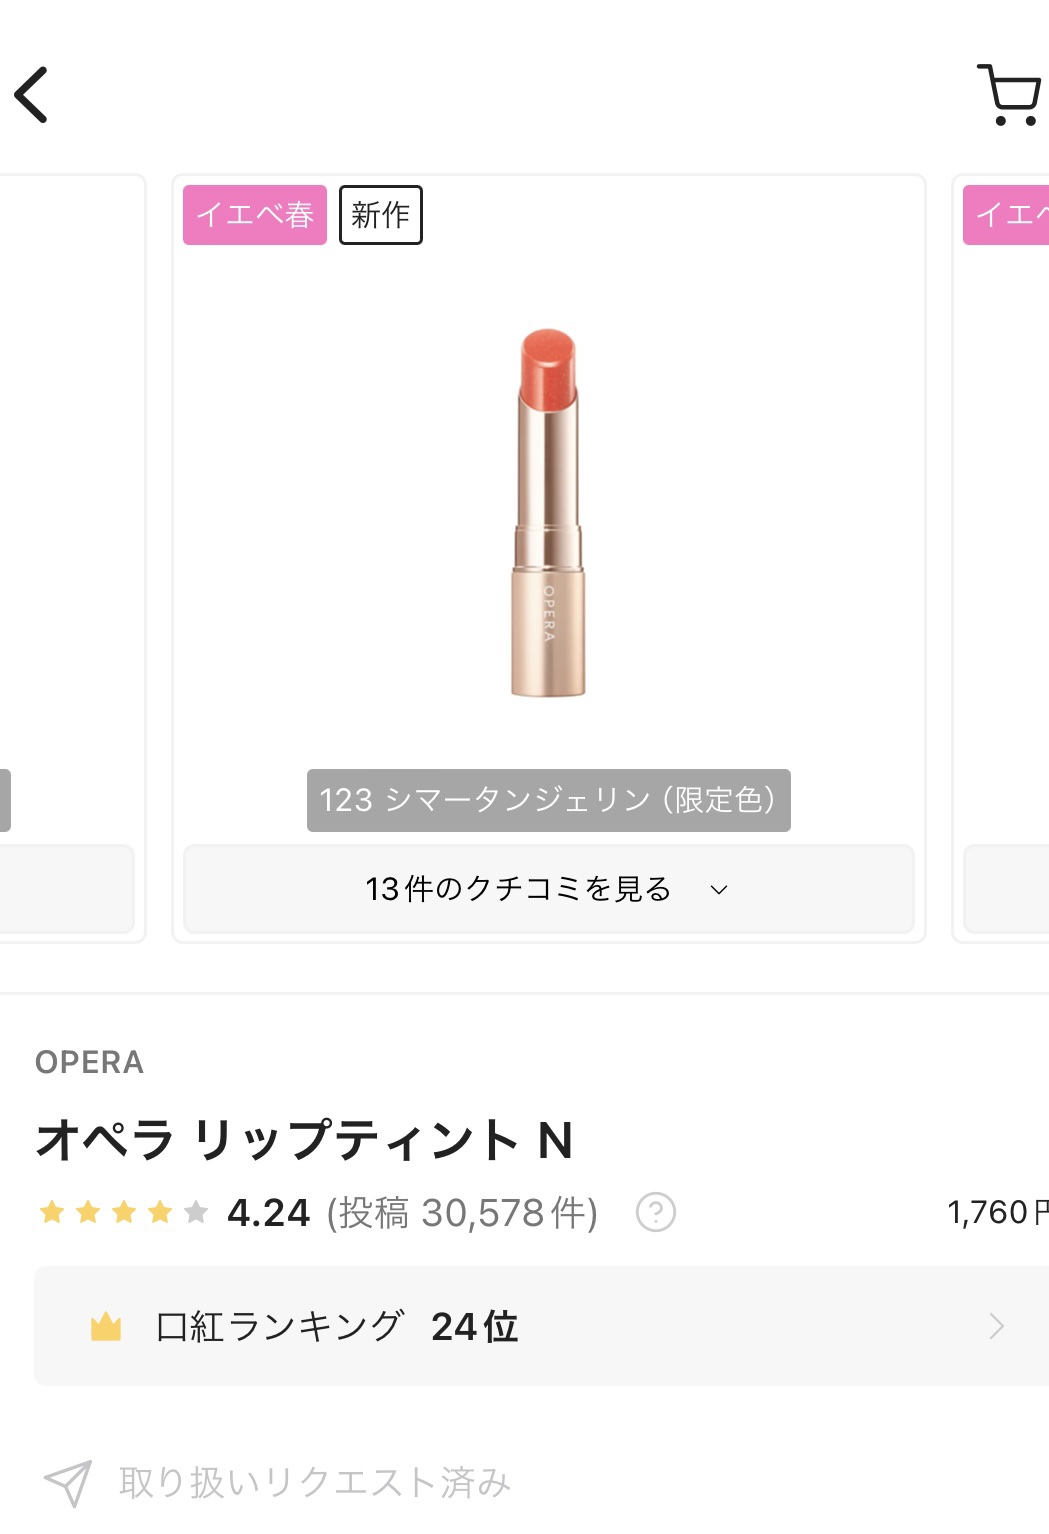Screen dimensions: 1049x1534
Task: Open the 投稿 30,578件 reviews count
Action: pos(462,1213)
